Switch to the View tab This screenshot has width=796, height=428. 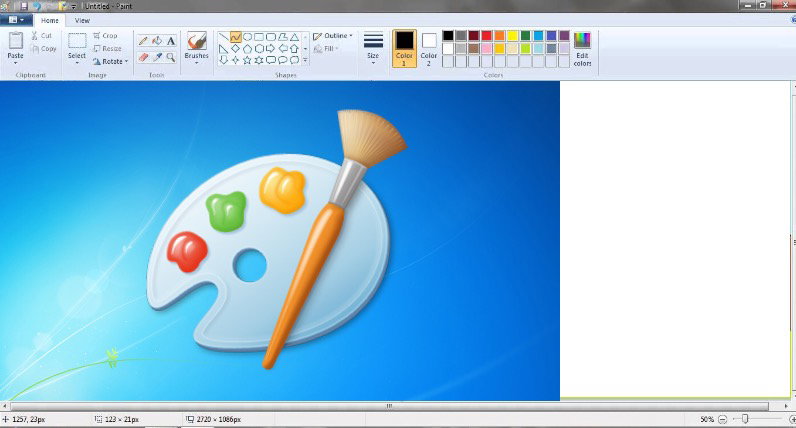pos(82,21)
